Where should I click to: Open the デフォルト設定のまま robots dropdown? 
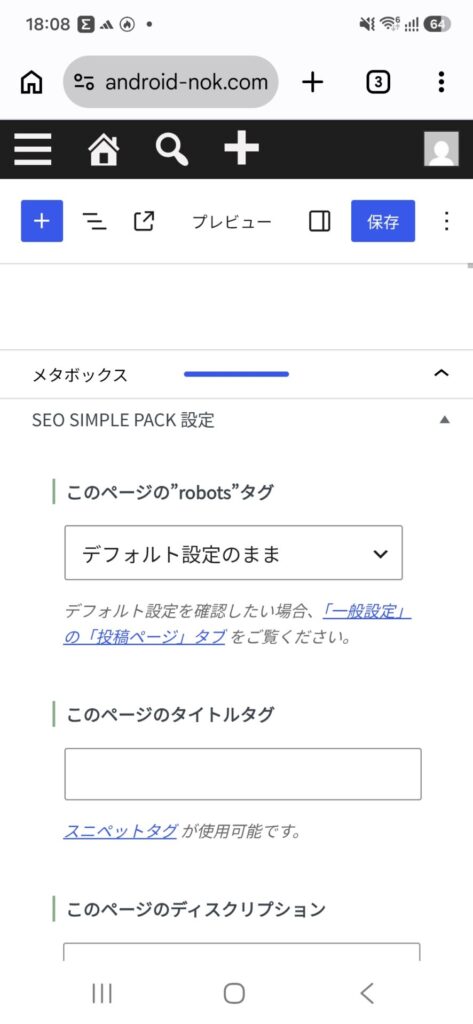pyautogui.click(x=233, y=552)
